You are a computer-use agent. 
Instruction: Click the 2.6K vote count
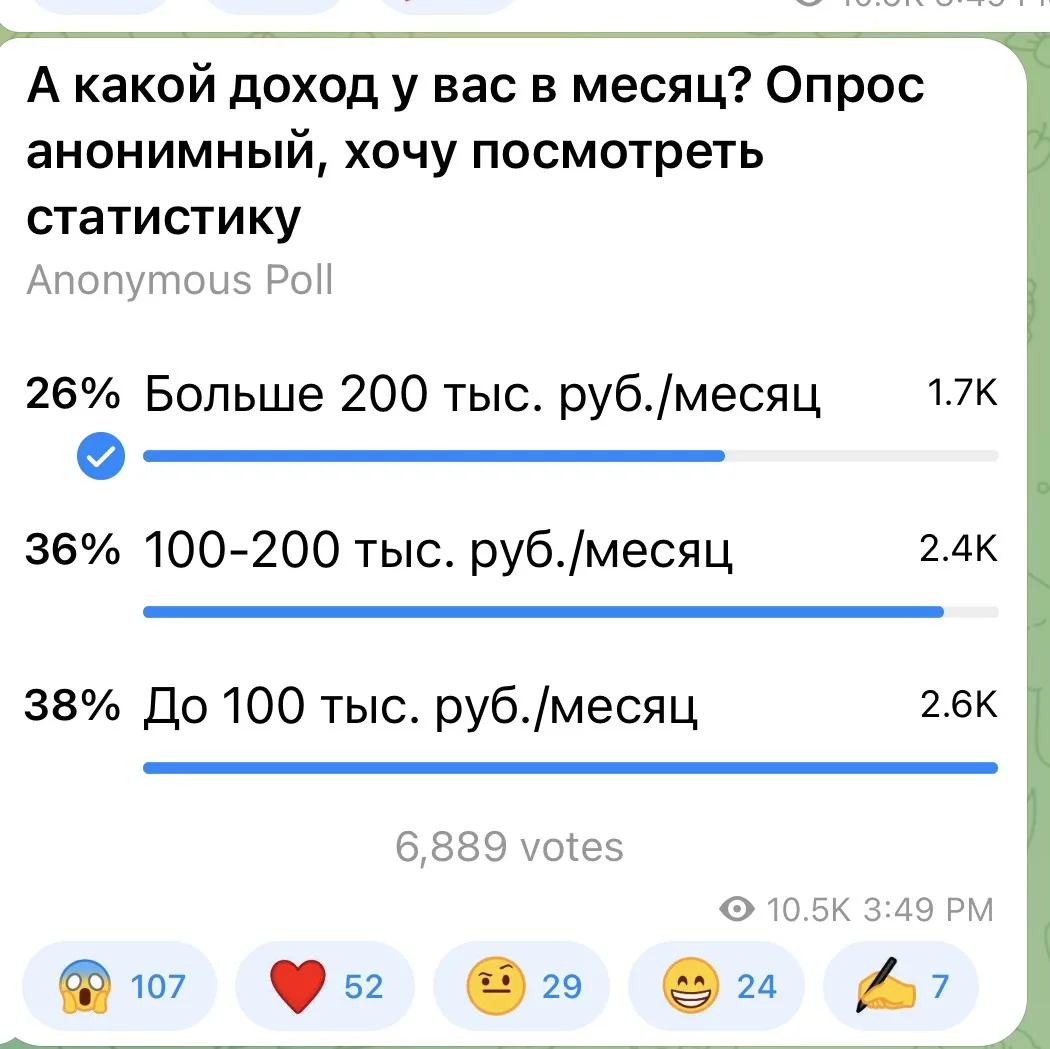(959, 704)
